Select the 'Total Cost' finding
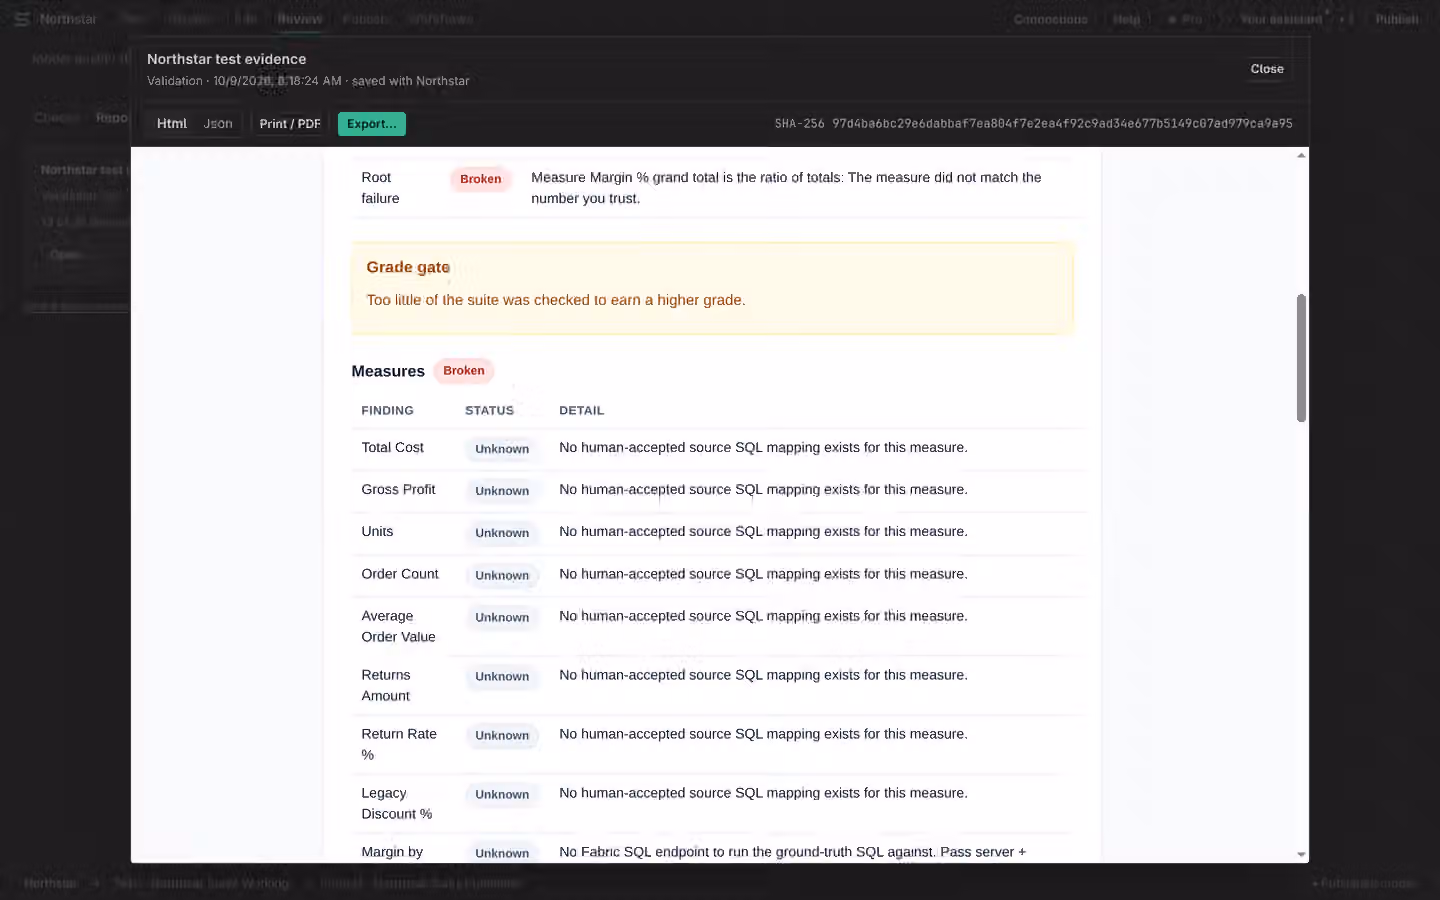This screenshot has height=900, width=1440. tap(392, 448)
